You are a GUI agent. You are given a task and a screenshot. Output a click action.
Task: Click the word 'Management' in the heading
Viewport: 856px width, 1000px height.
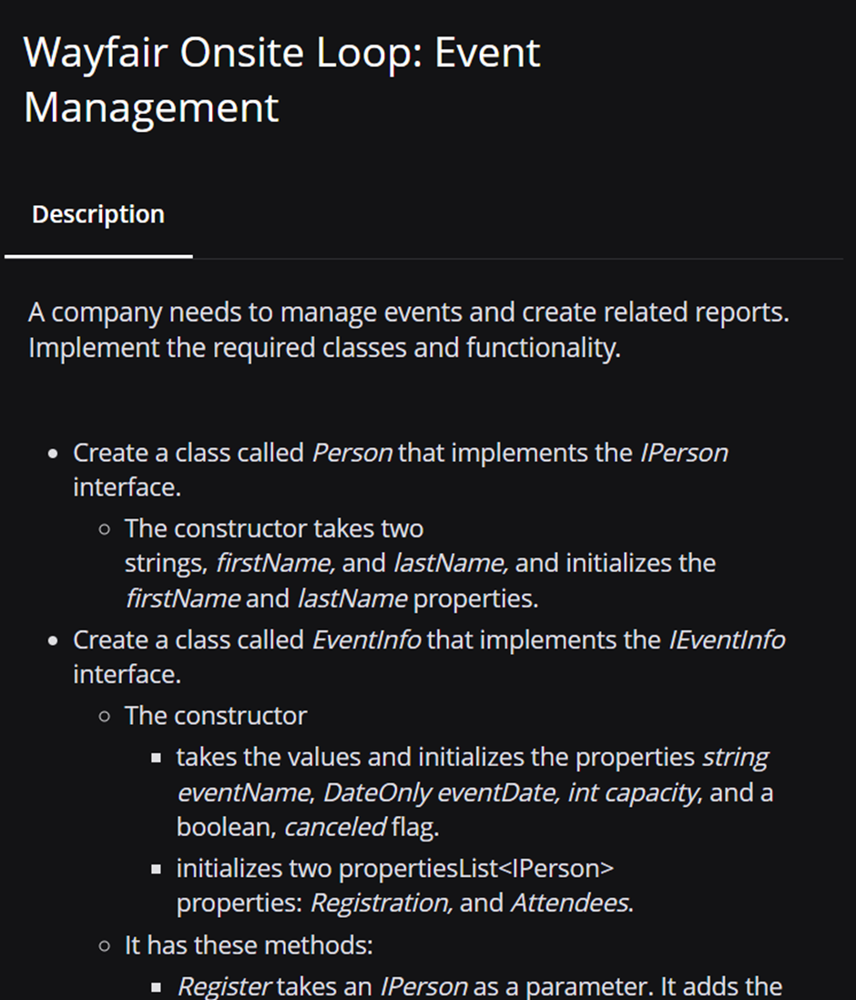click(x=151, y=107)
